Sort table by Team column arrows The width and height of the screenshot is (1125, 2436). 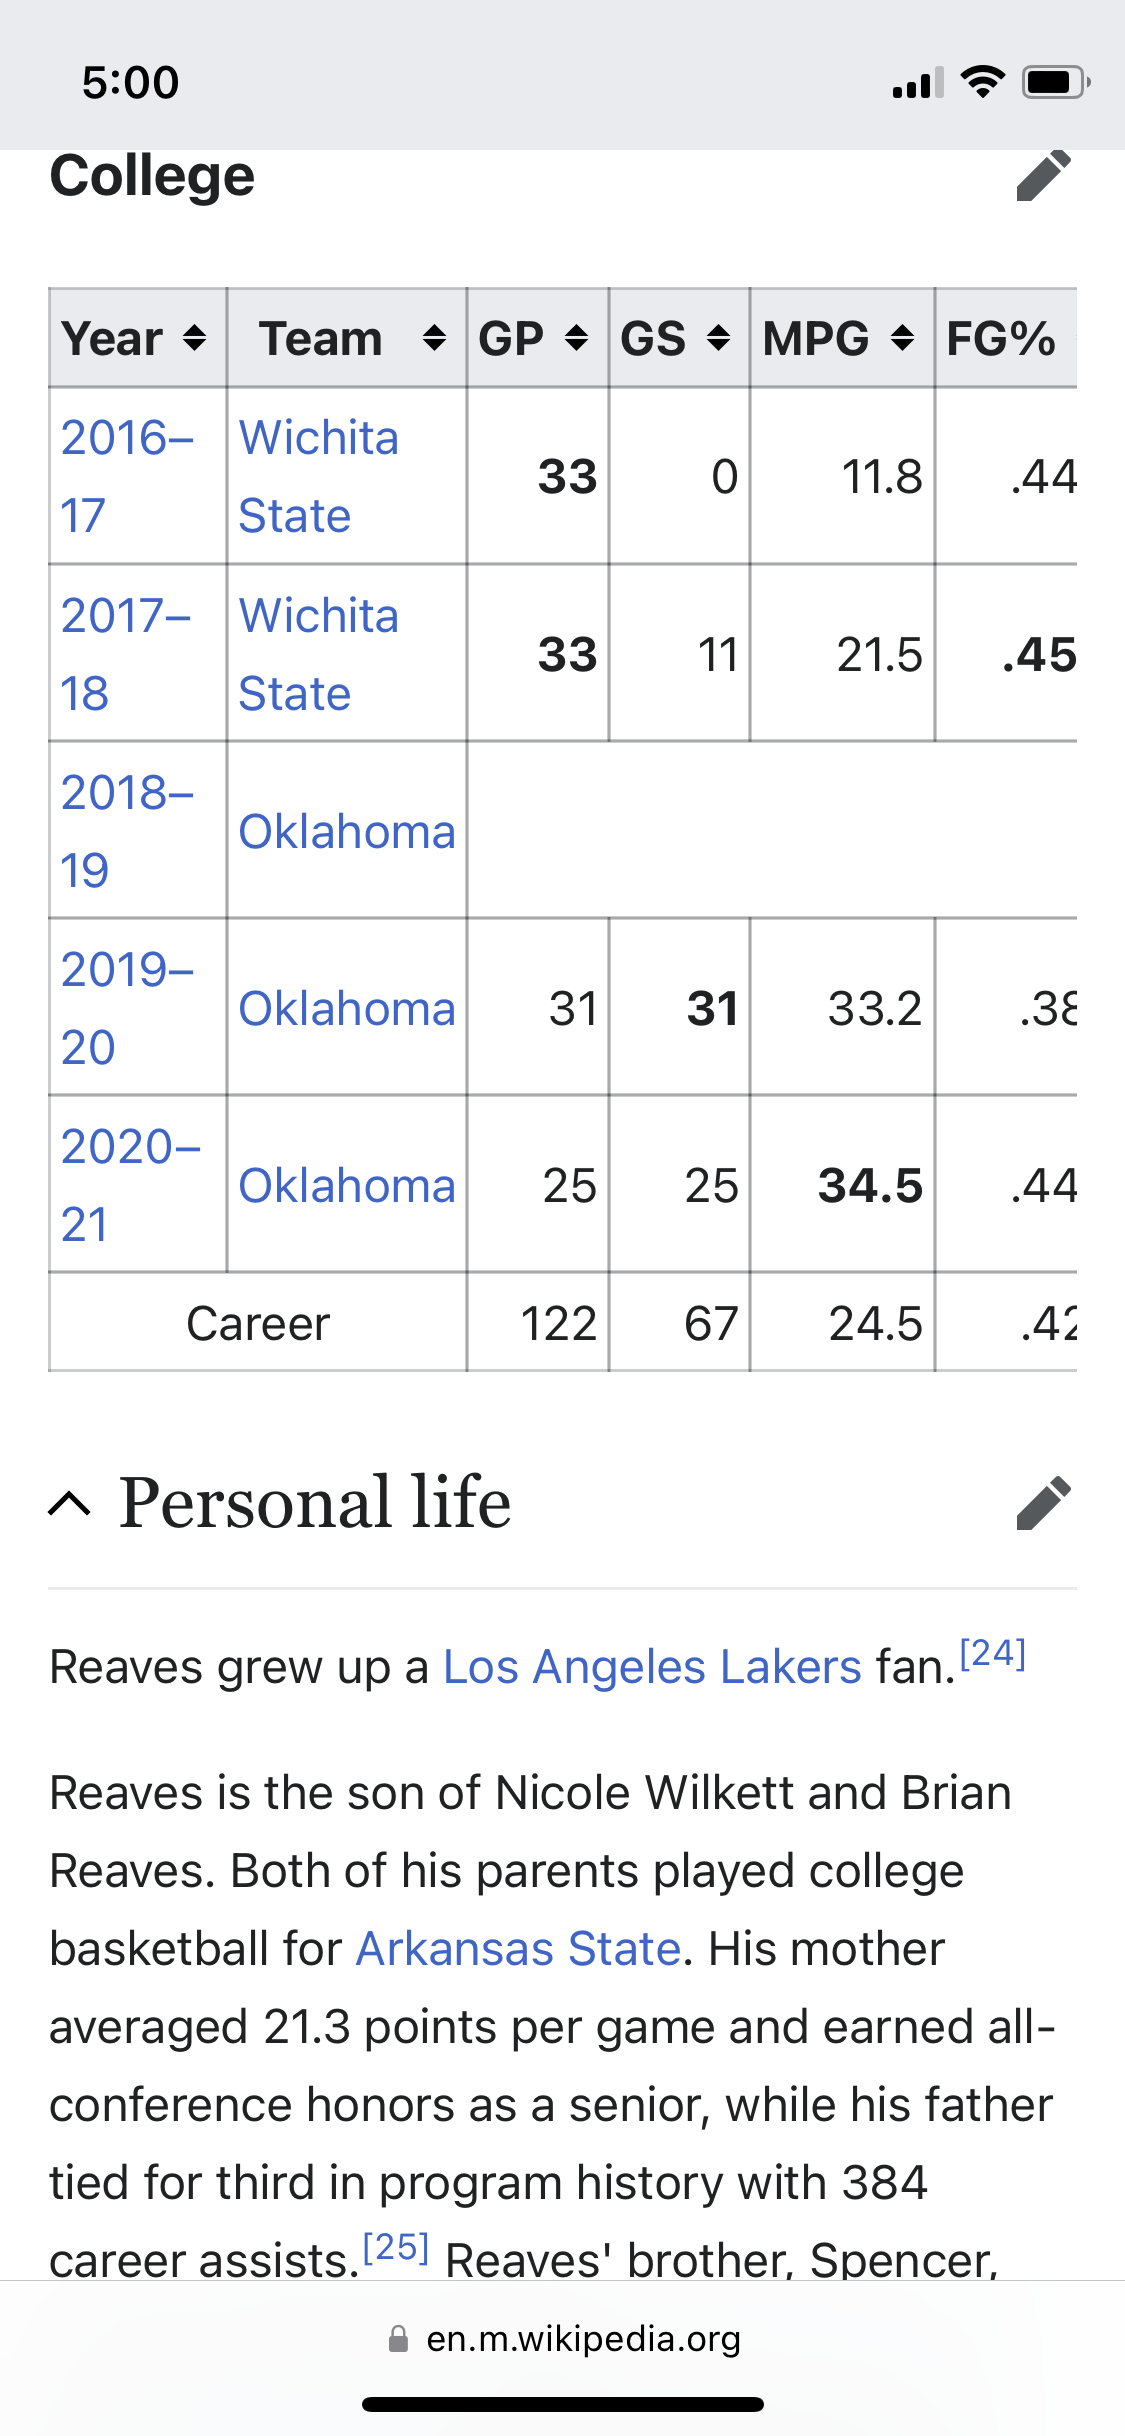tap(434, 338)
